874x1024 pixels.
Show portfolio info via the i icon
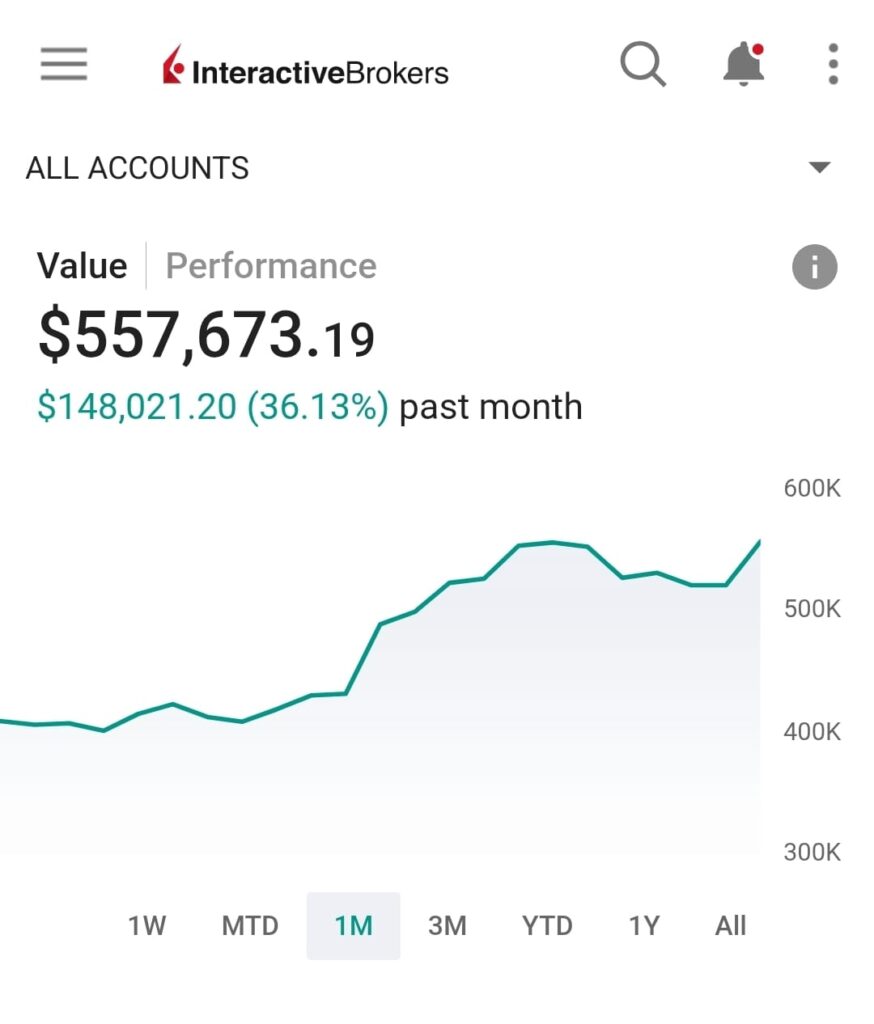[x=815, y=267]
